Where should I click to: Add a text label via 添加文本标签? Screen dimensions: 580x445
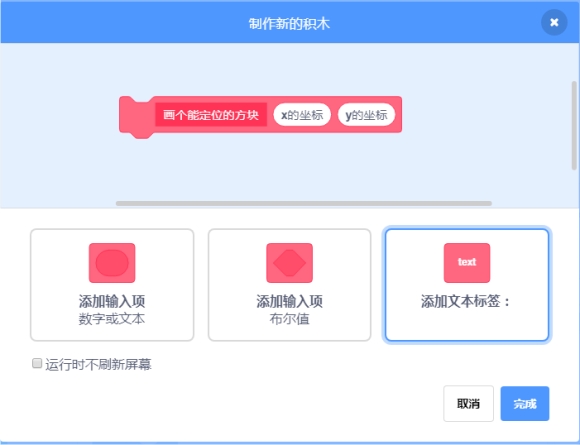467,285
